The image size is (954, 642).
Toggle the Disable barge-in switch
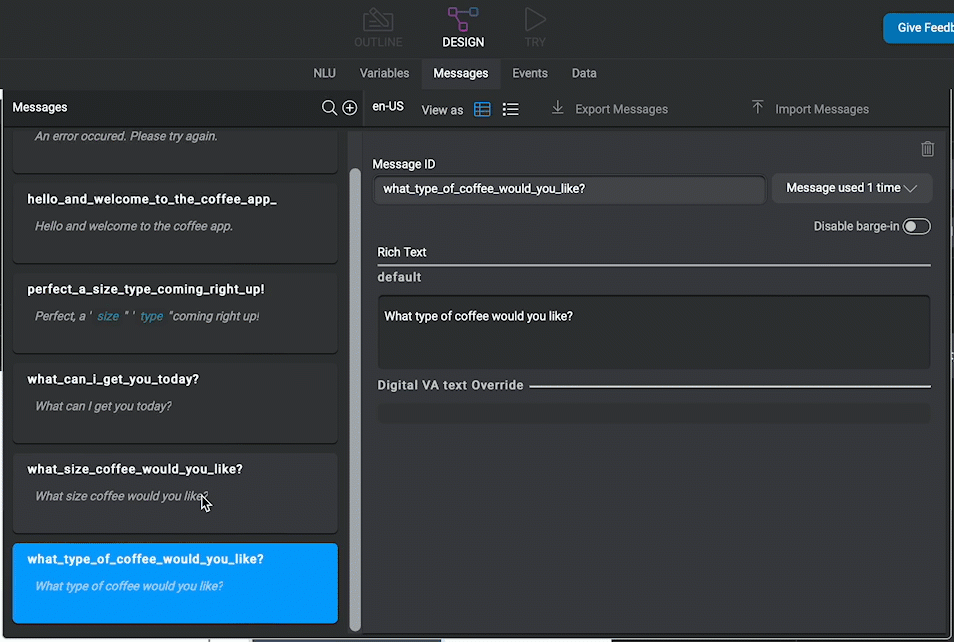916,226
